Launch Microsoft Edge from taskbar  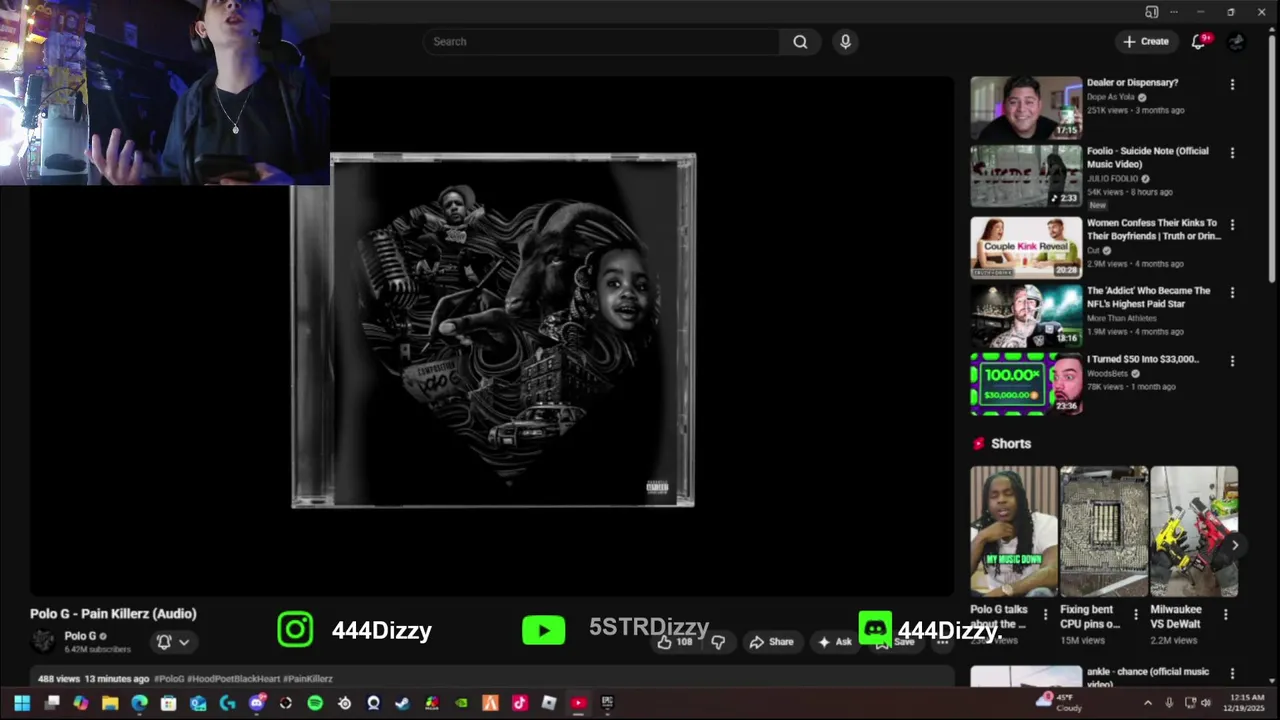click(139, 703)
